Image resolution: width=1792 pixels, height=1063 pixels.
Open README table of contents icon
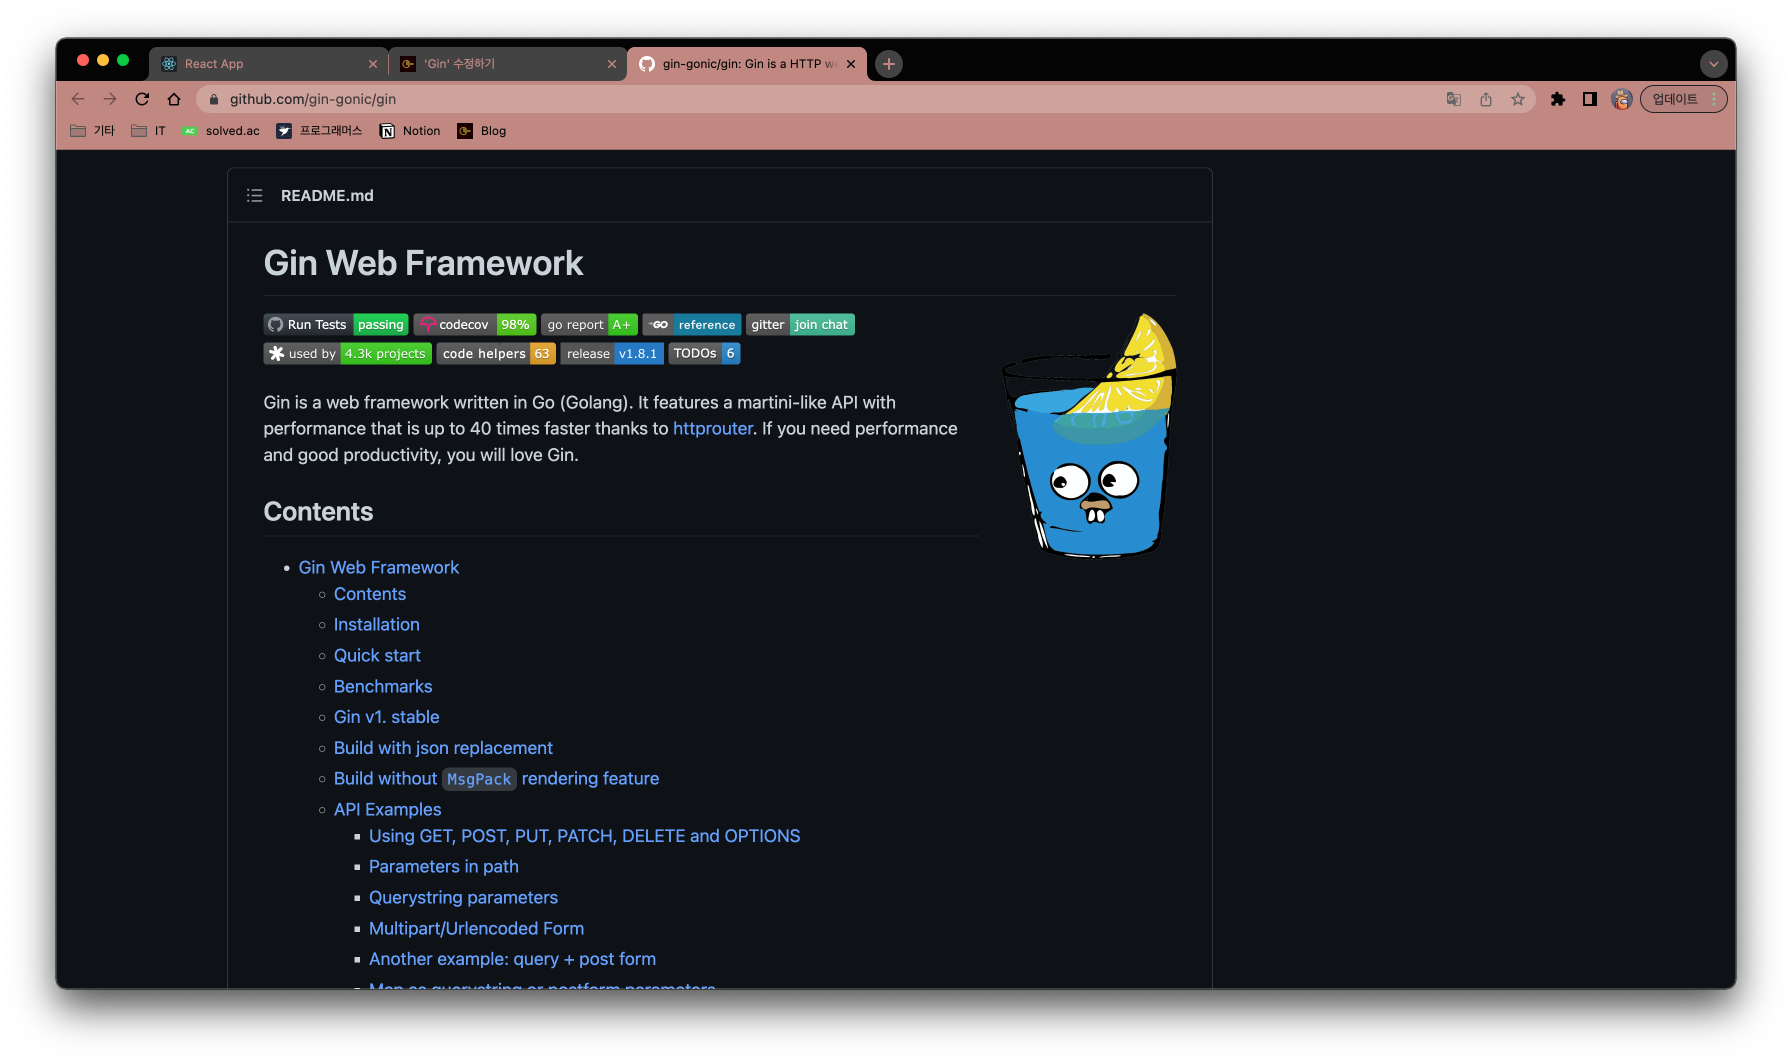(255, 196)
